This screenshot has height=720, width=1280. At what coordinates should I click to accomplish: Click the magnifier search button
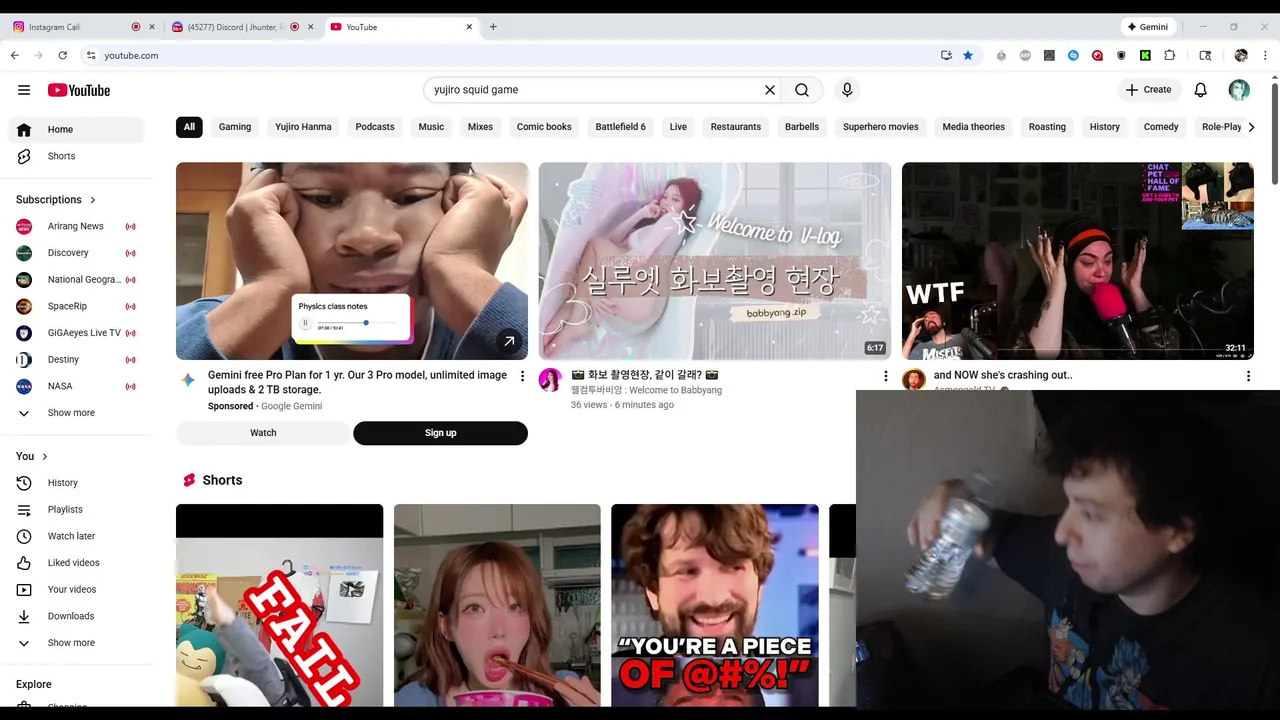click(x=802, y=90)
